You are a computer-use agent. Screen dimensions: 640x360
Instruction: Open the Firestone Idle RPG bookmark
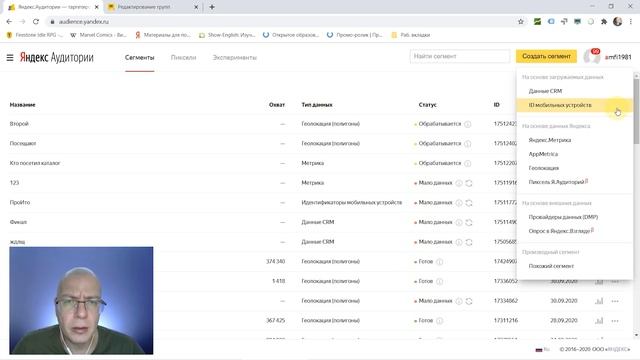35,35
